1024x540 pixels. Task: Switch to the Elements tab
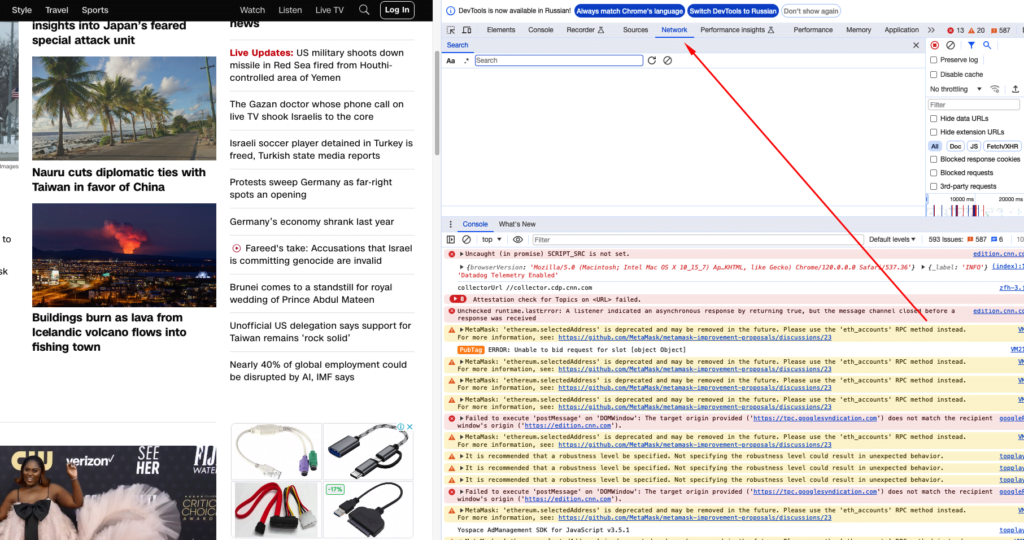point(501,30)
